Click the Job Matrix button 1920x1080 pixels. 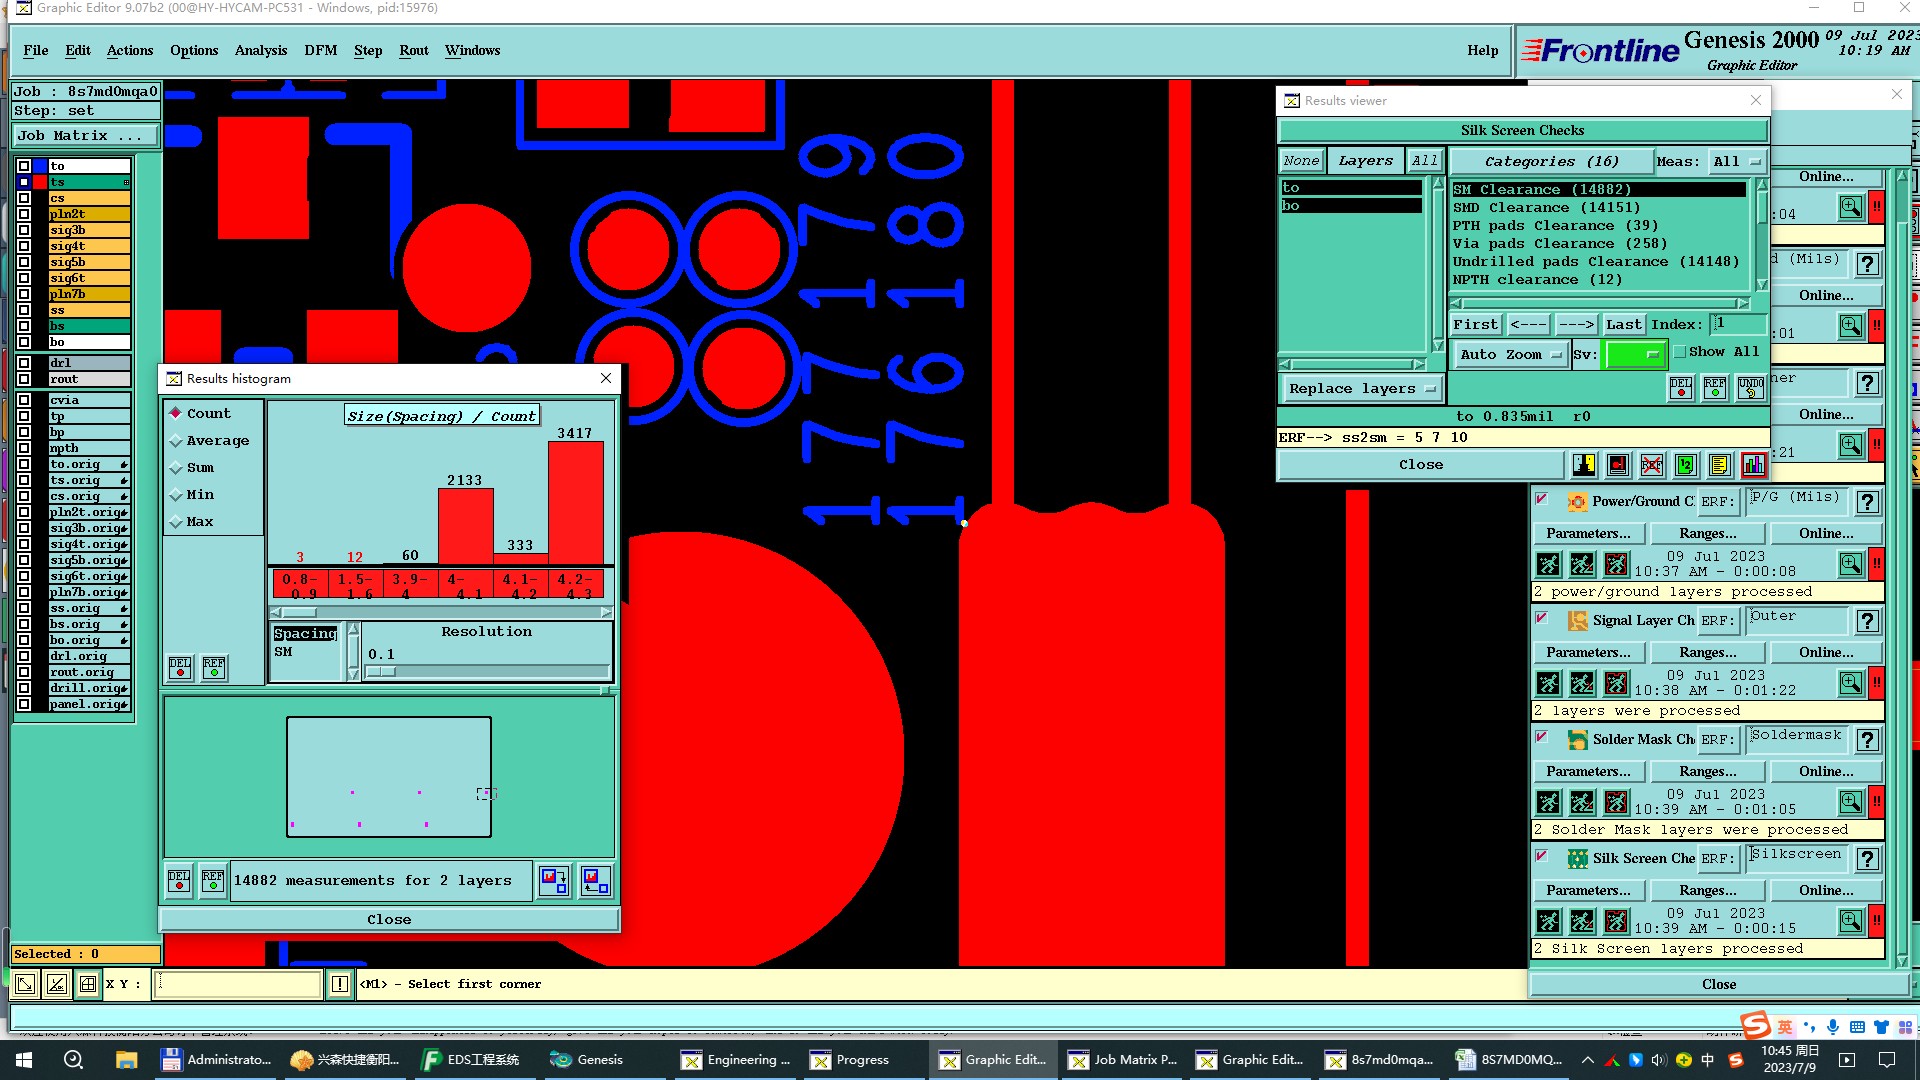[x=85, y=136]
